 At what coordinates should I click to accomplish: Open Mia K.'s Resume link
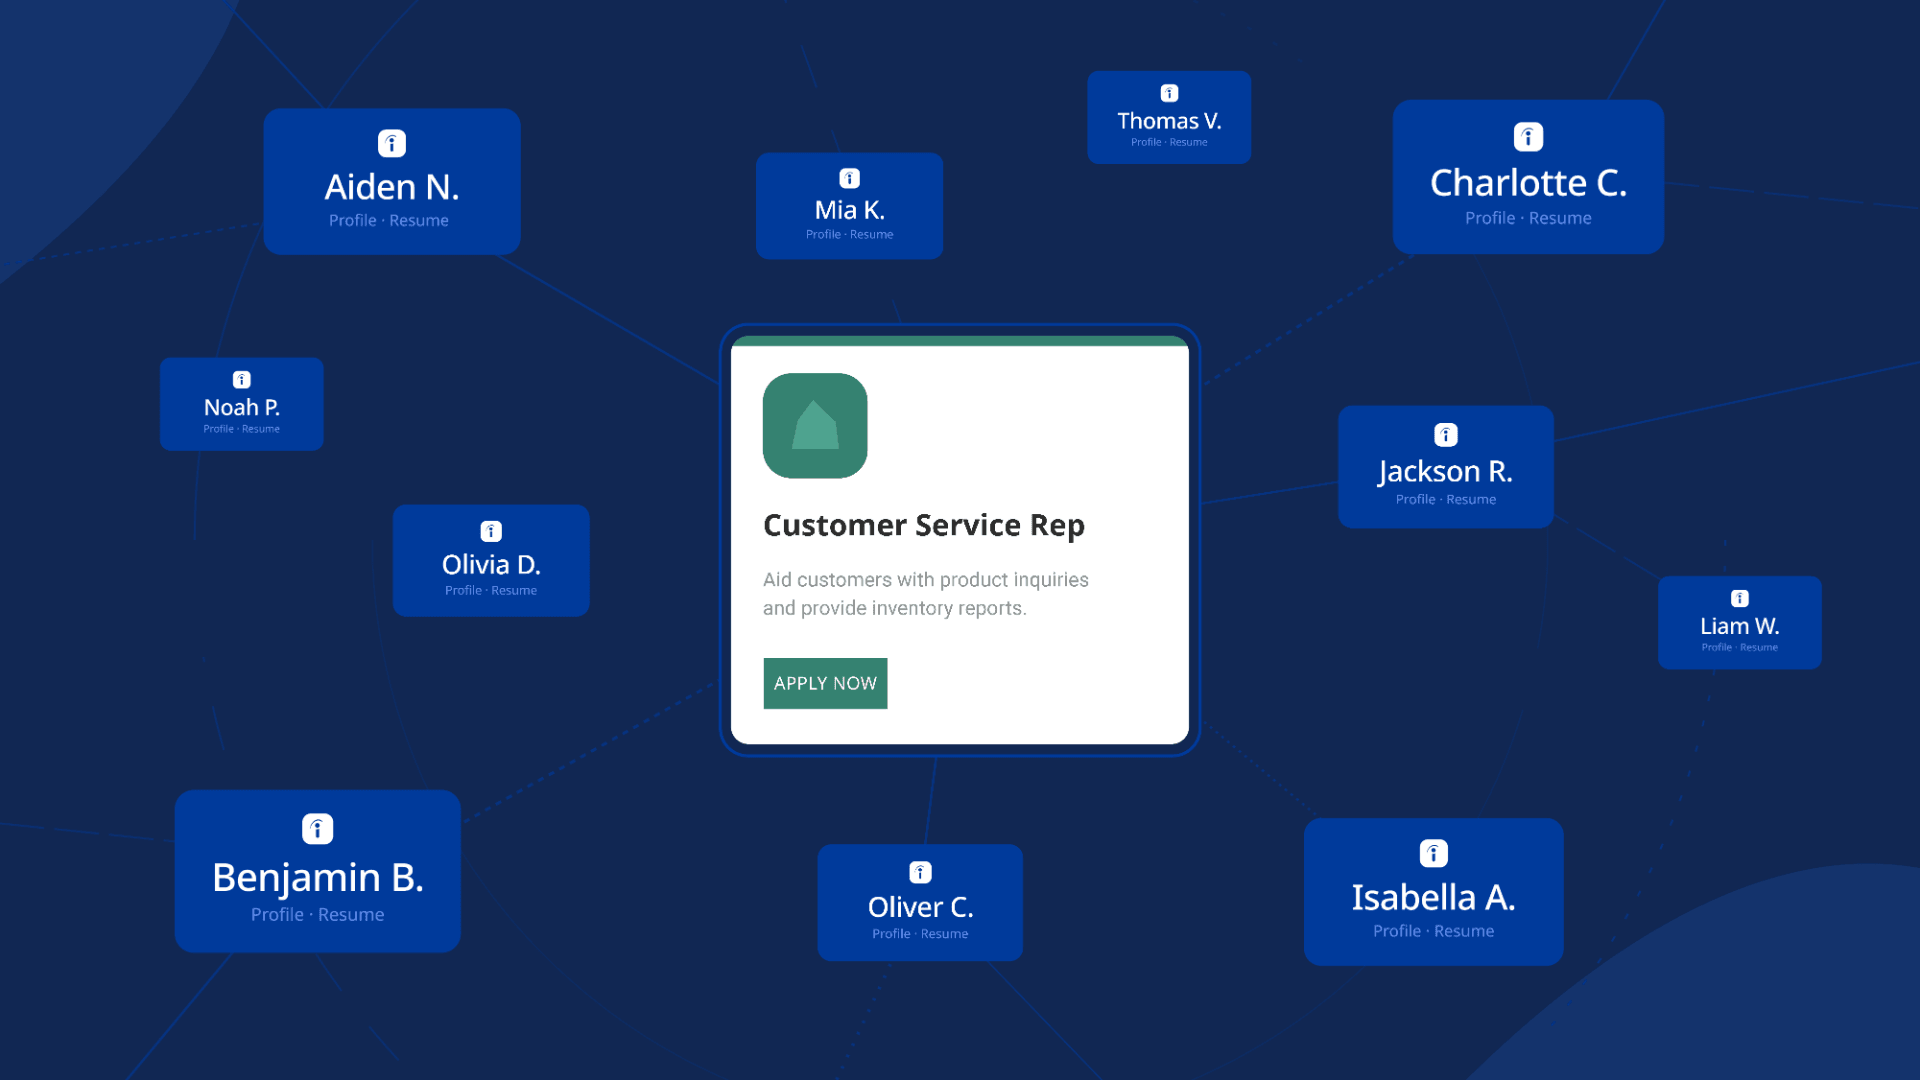tap(871, 234)
